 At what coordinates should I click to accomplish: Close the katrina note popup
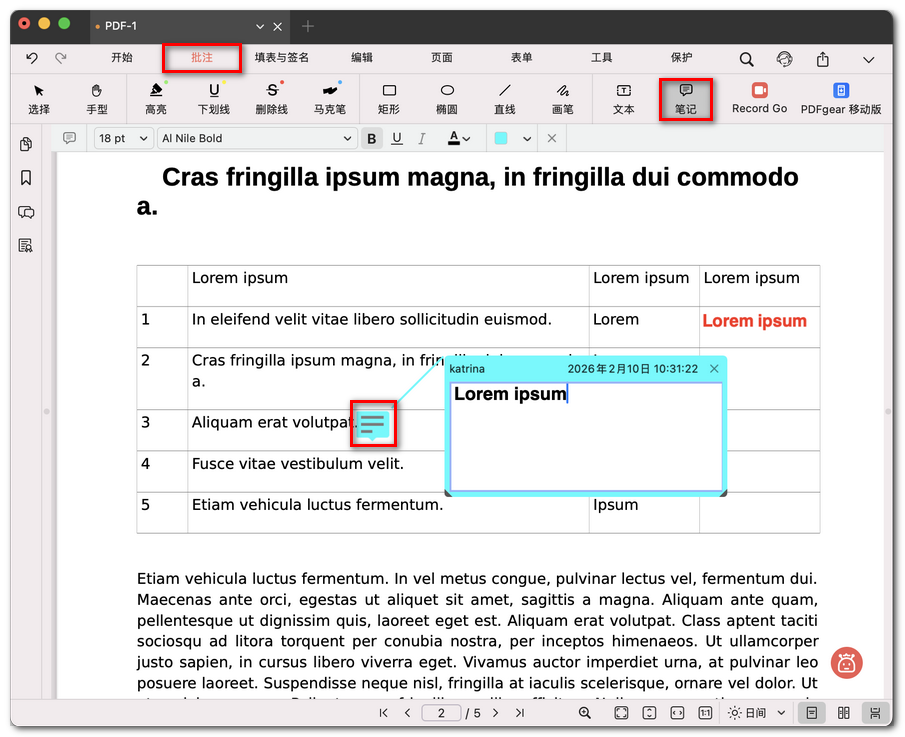click(714, 369)
